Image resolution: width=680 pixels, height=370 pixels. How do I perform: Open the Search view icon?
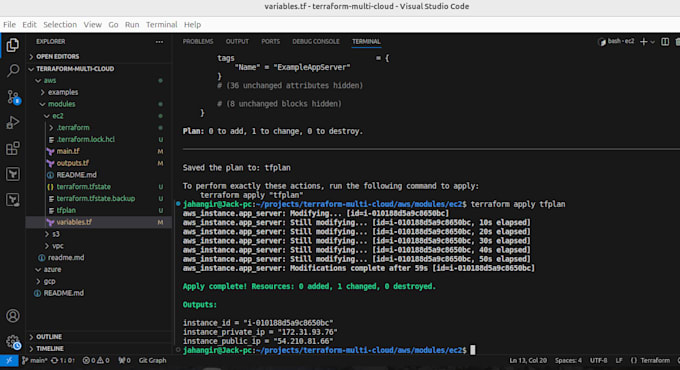tap(13, 71)
